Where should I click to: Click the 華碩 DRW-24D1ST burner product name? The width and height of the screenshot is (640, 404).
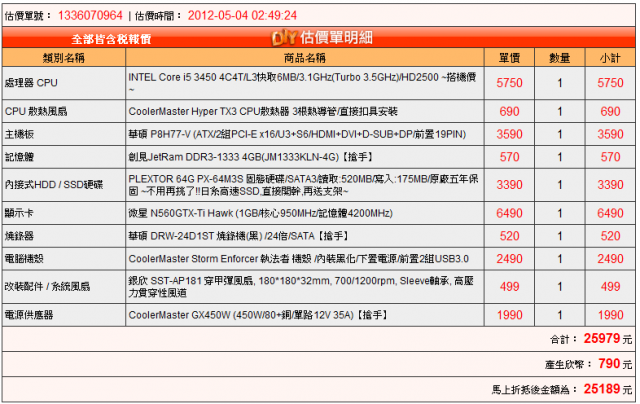pos(238,236)
